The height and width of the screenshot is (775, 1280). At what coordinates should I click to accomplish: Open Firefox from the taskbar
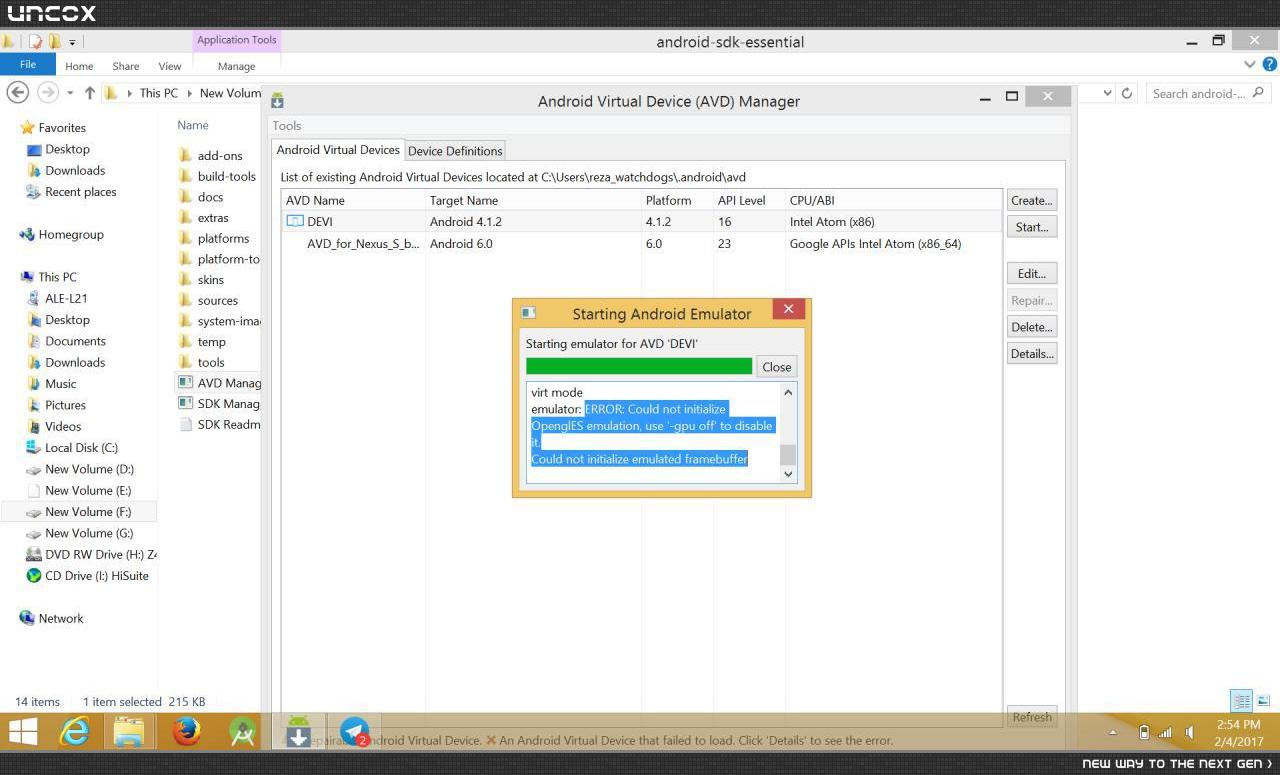tap(186, 733)
